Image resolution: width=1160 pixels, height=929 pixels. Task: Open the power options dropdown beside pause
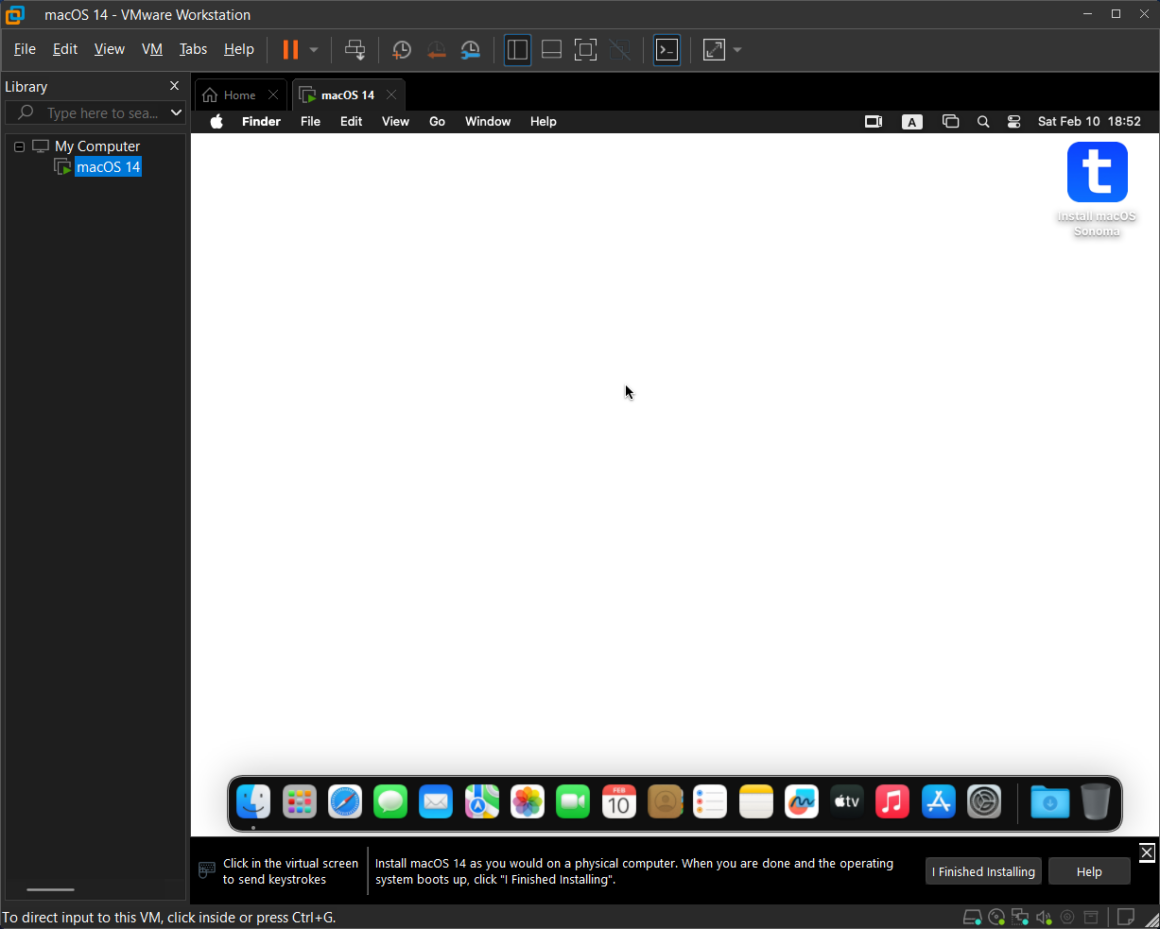coord(314,50)
